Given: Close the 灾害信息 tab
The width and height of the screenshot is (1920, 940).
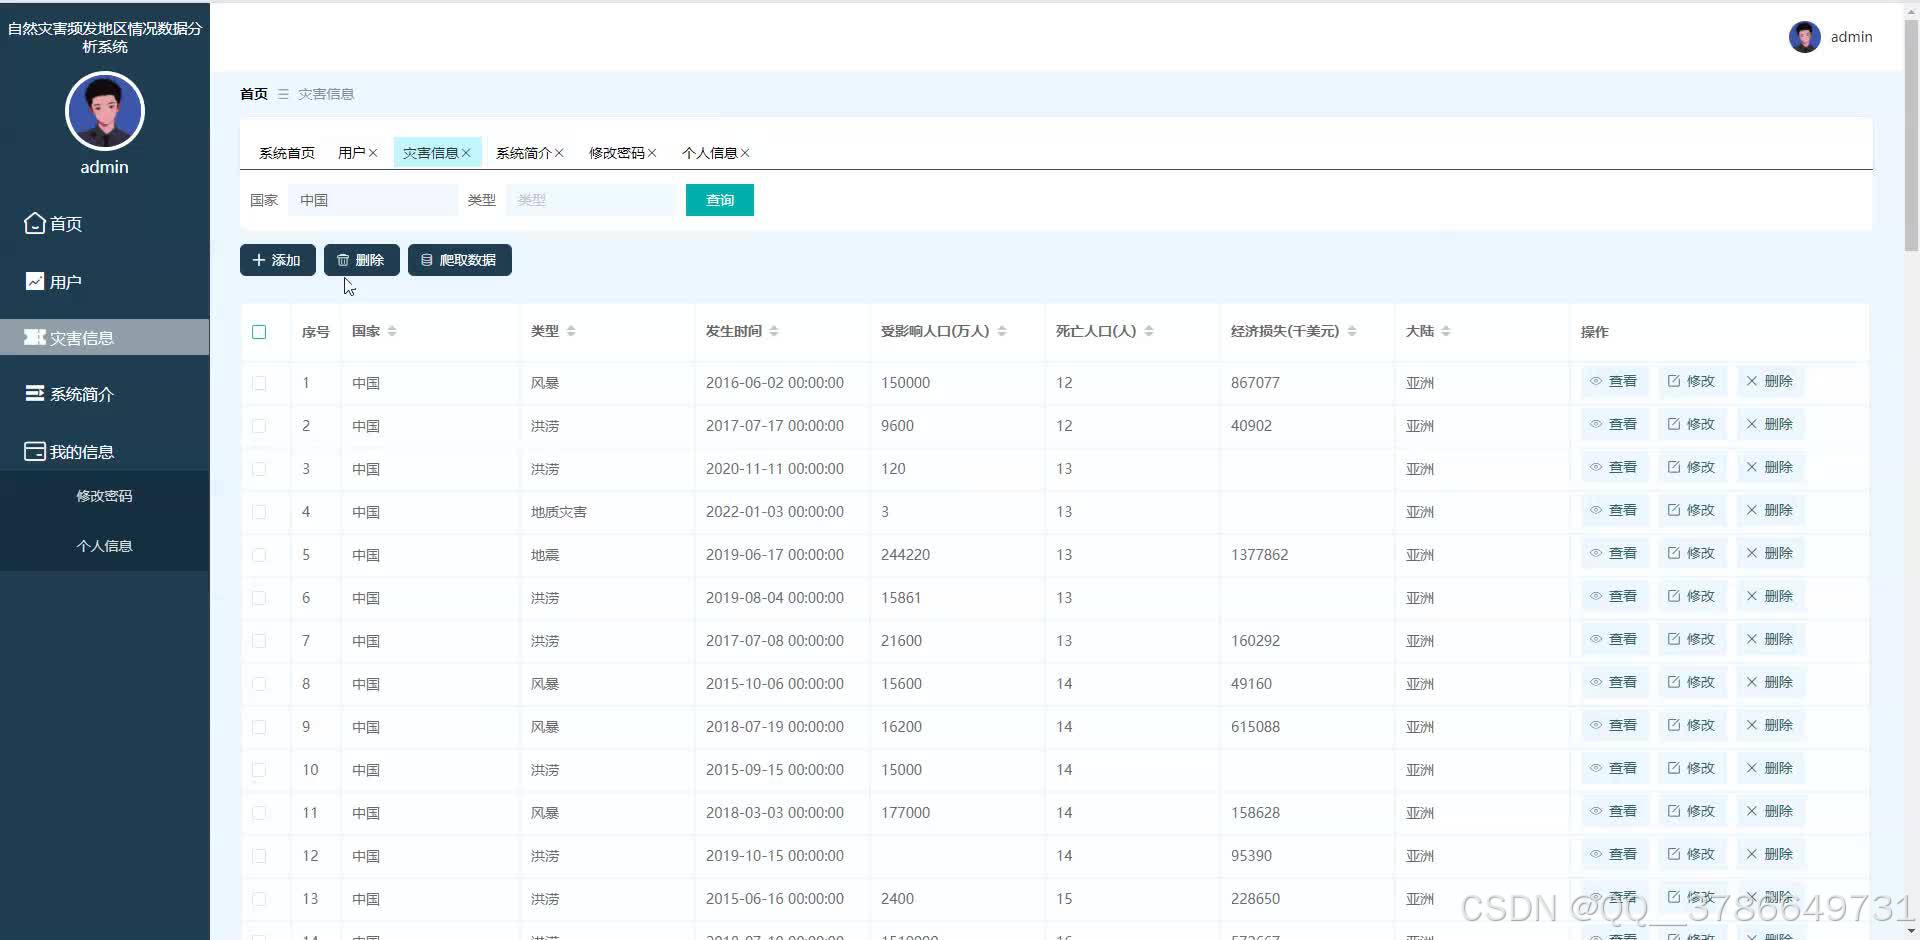Looking at the screenshot, I should (466, 153).
